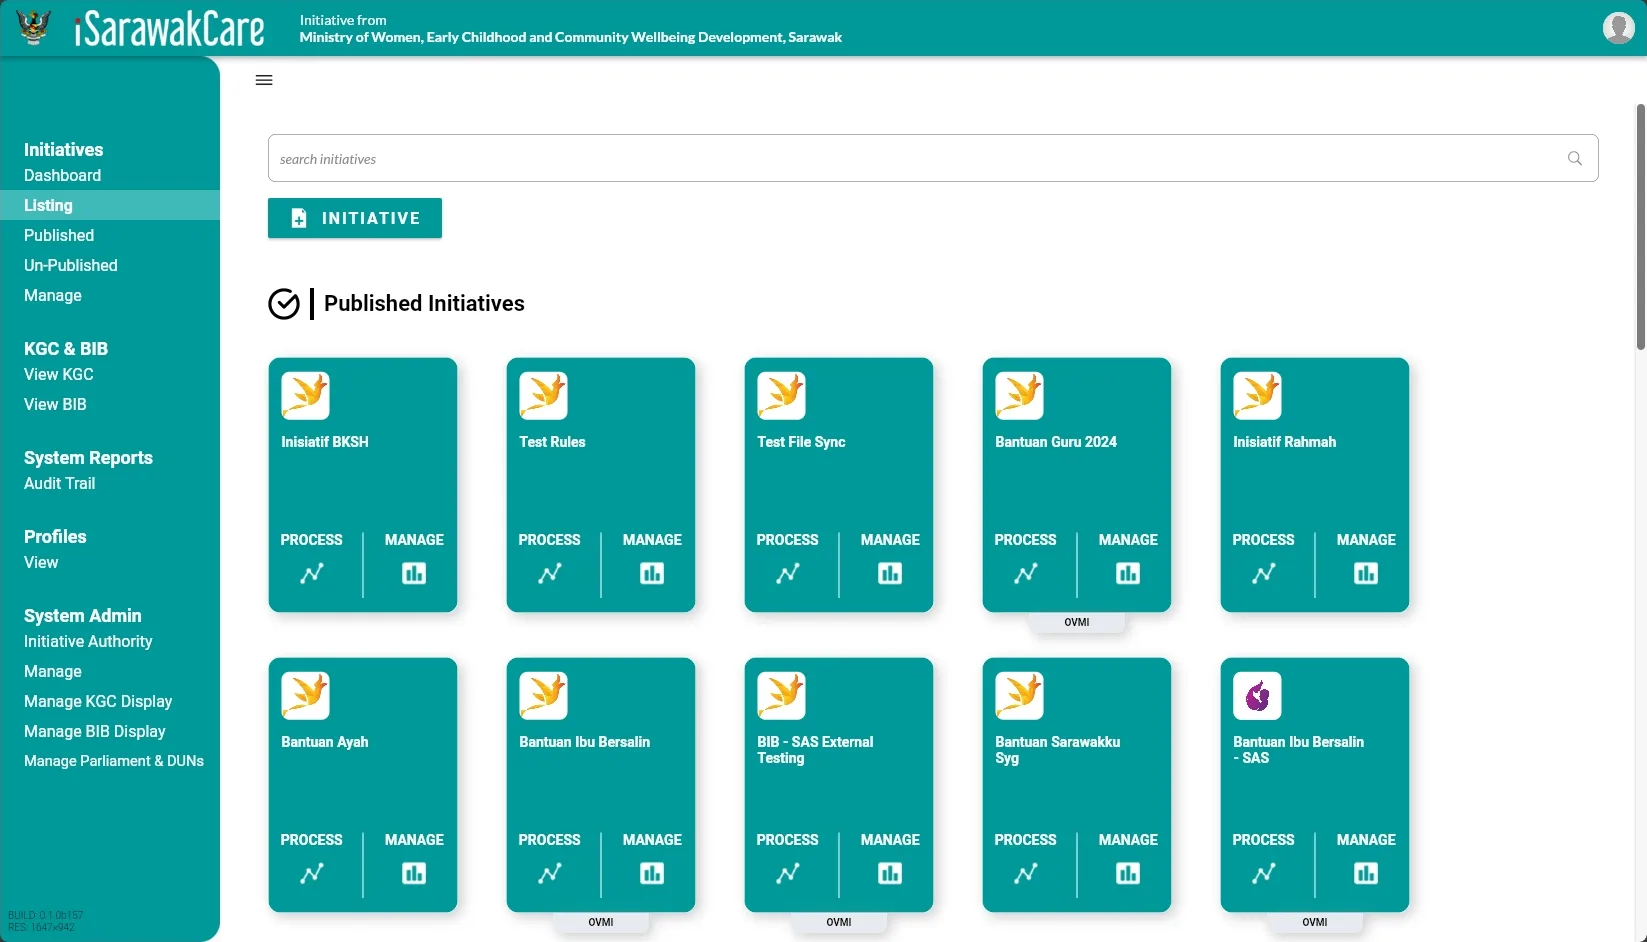Click Process icon for Bantuan Guru 2024
This screenshot has height=942, width=1647.
coord(1026,573)
